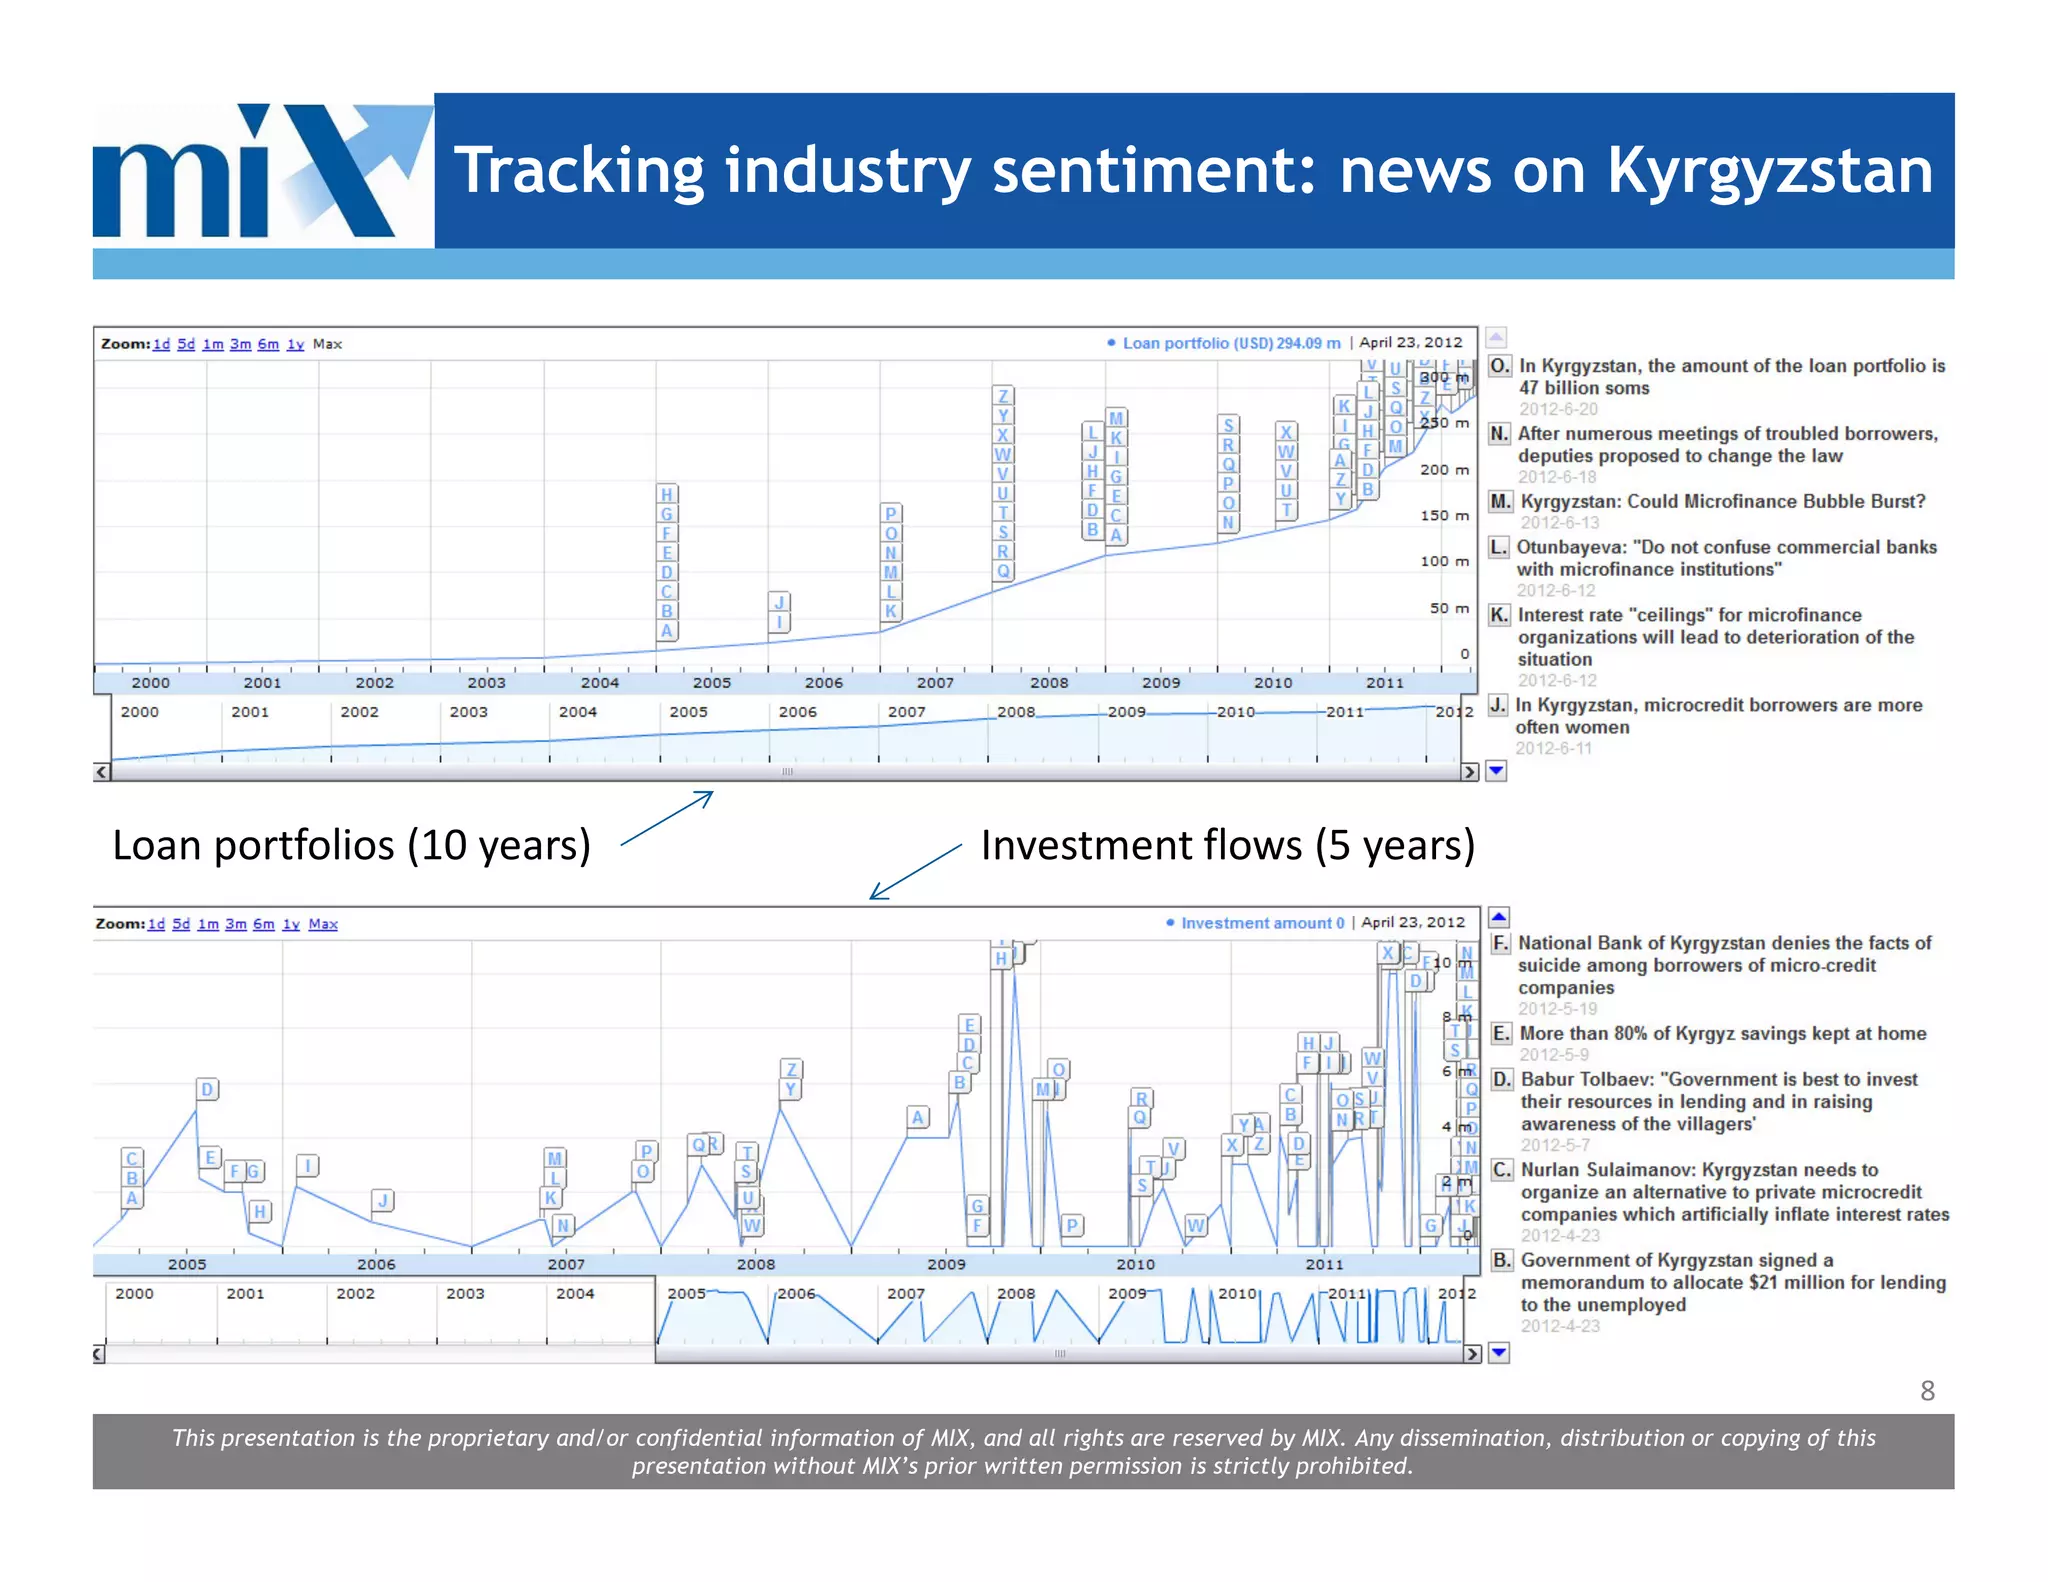2048x1582 pixels.
Task: Select flag X near top right of investment chart
Action: tap(1387, 953)
